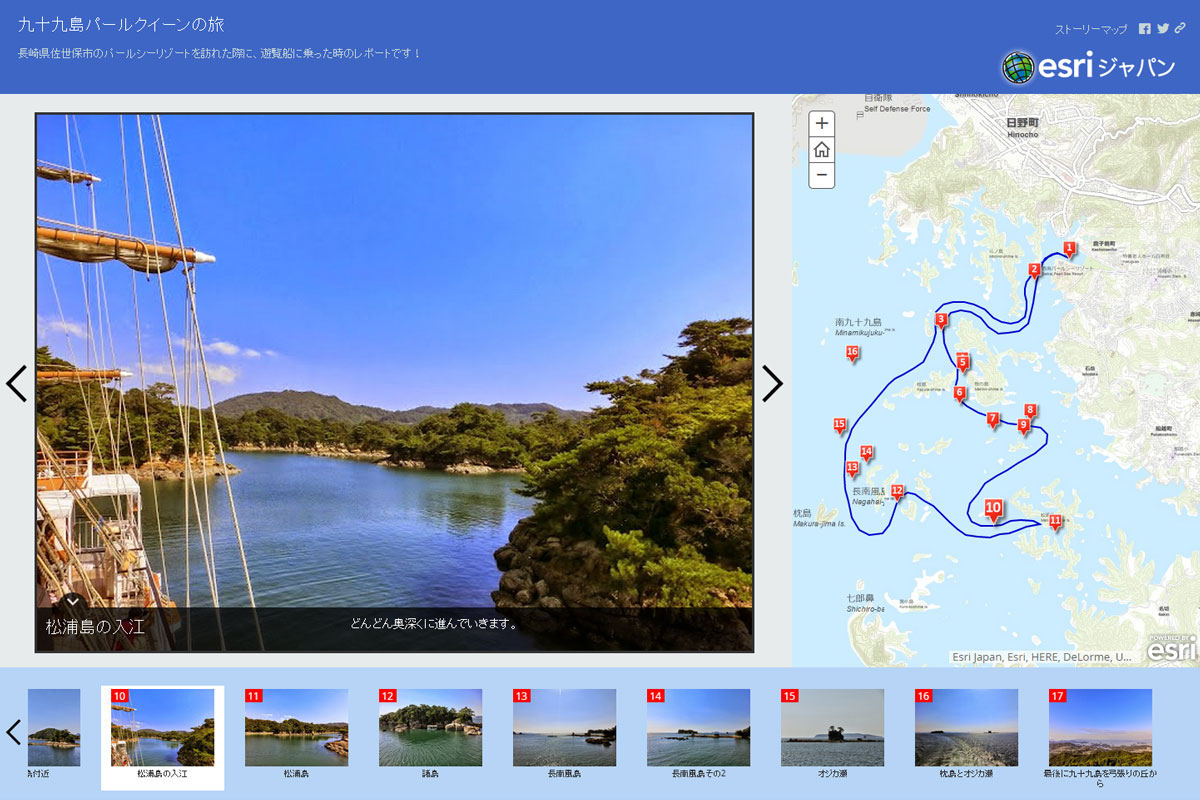
Task: Share story on Facebook
Action: point(1145,29)
